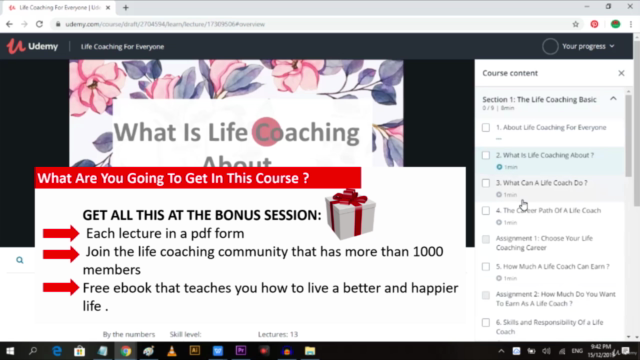
Task: Open Assignment 2: How Much Do You Want To Earn
Action: [x=556, y=299]
